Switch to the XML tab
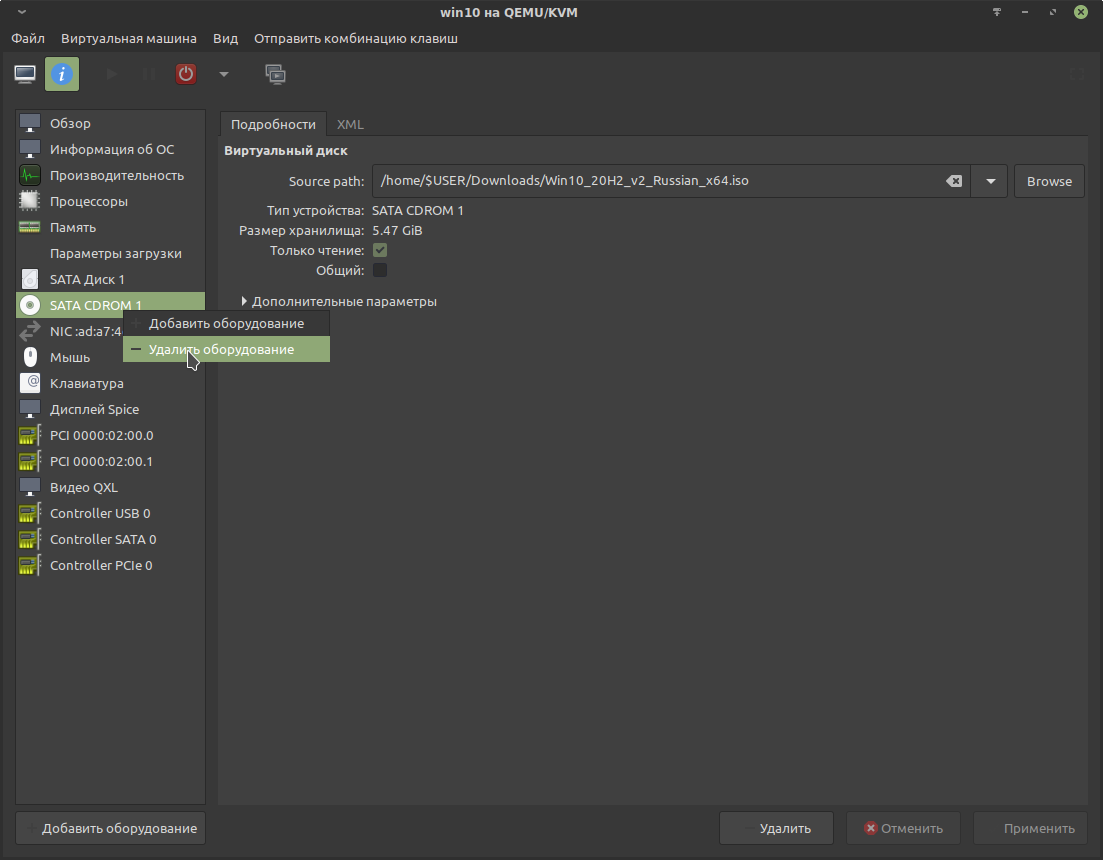 350,125
